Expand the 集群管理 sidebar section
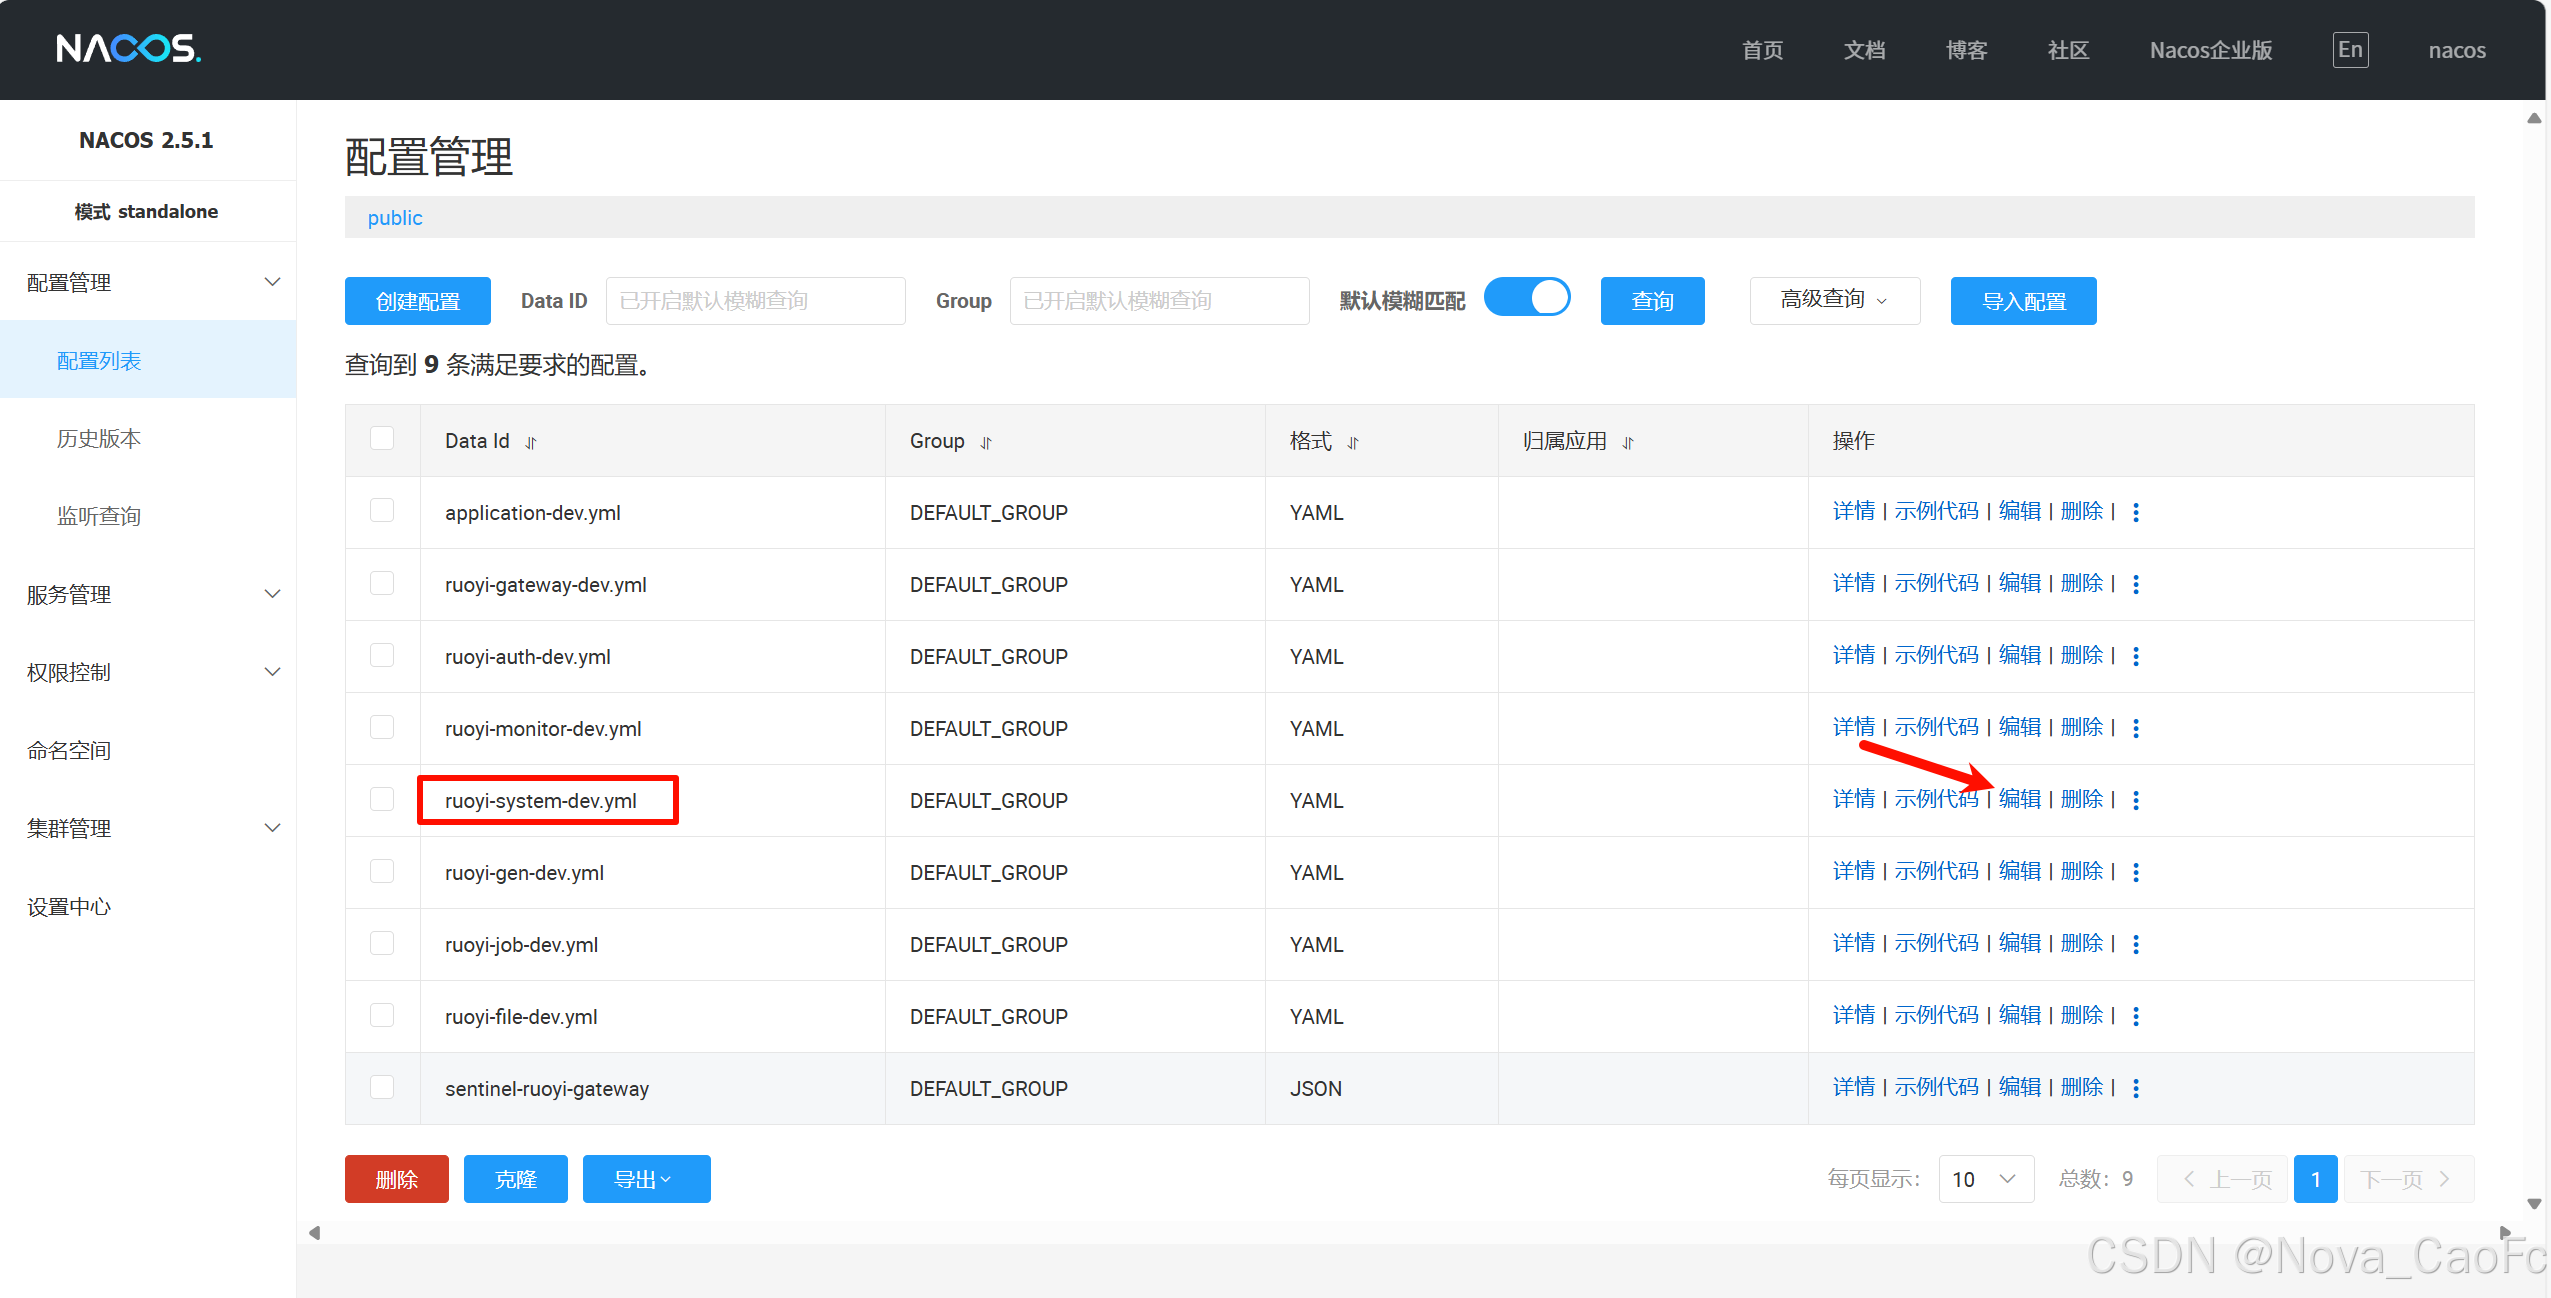Viewport: 2551px width, 1298px height. point(148,828)
